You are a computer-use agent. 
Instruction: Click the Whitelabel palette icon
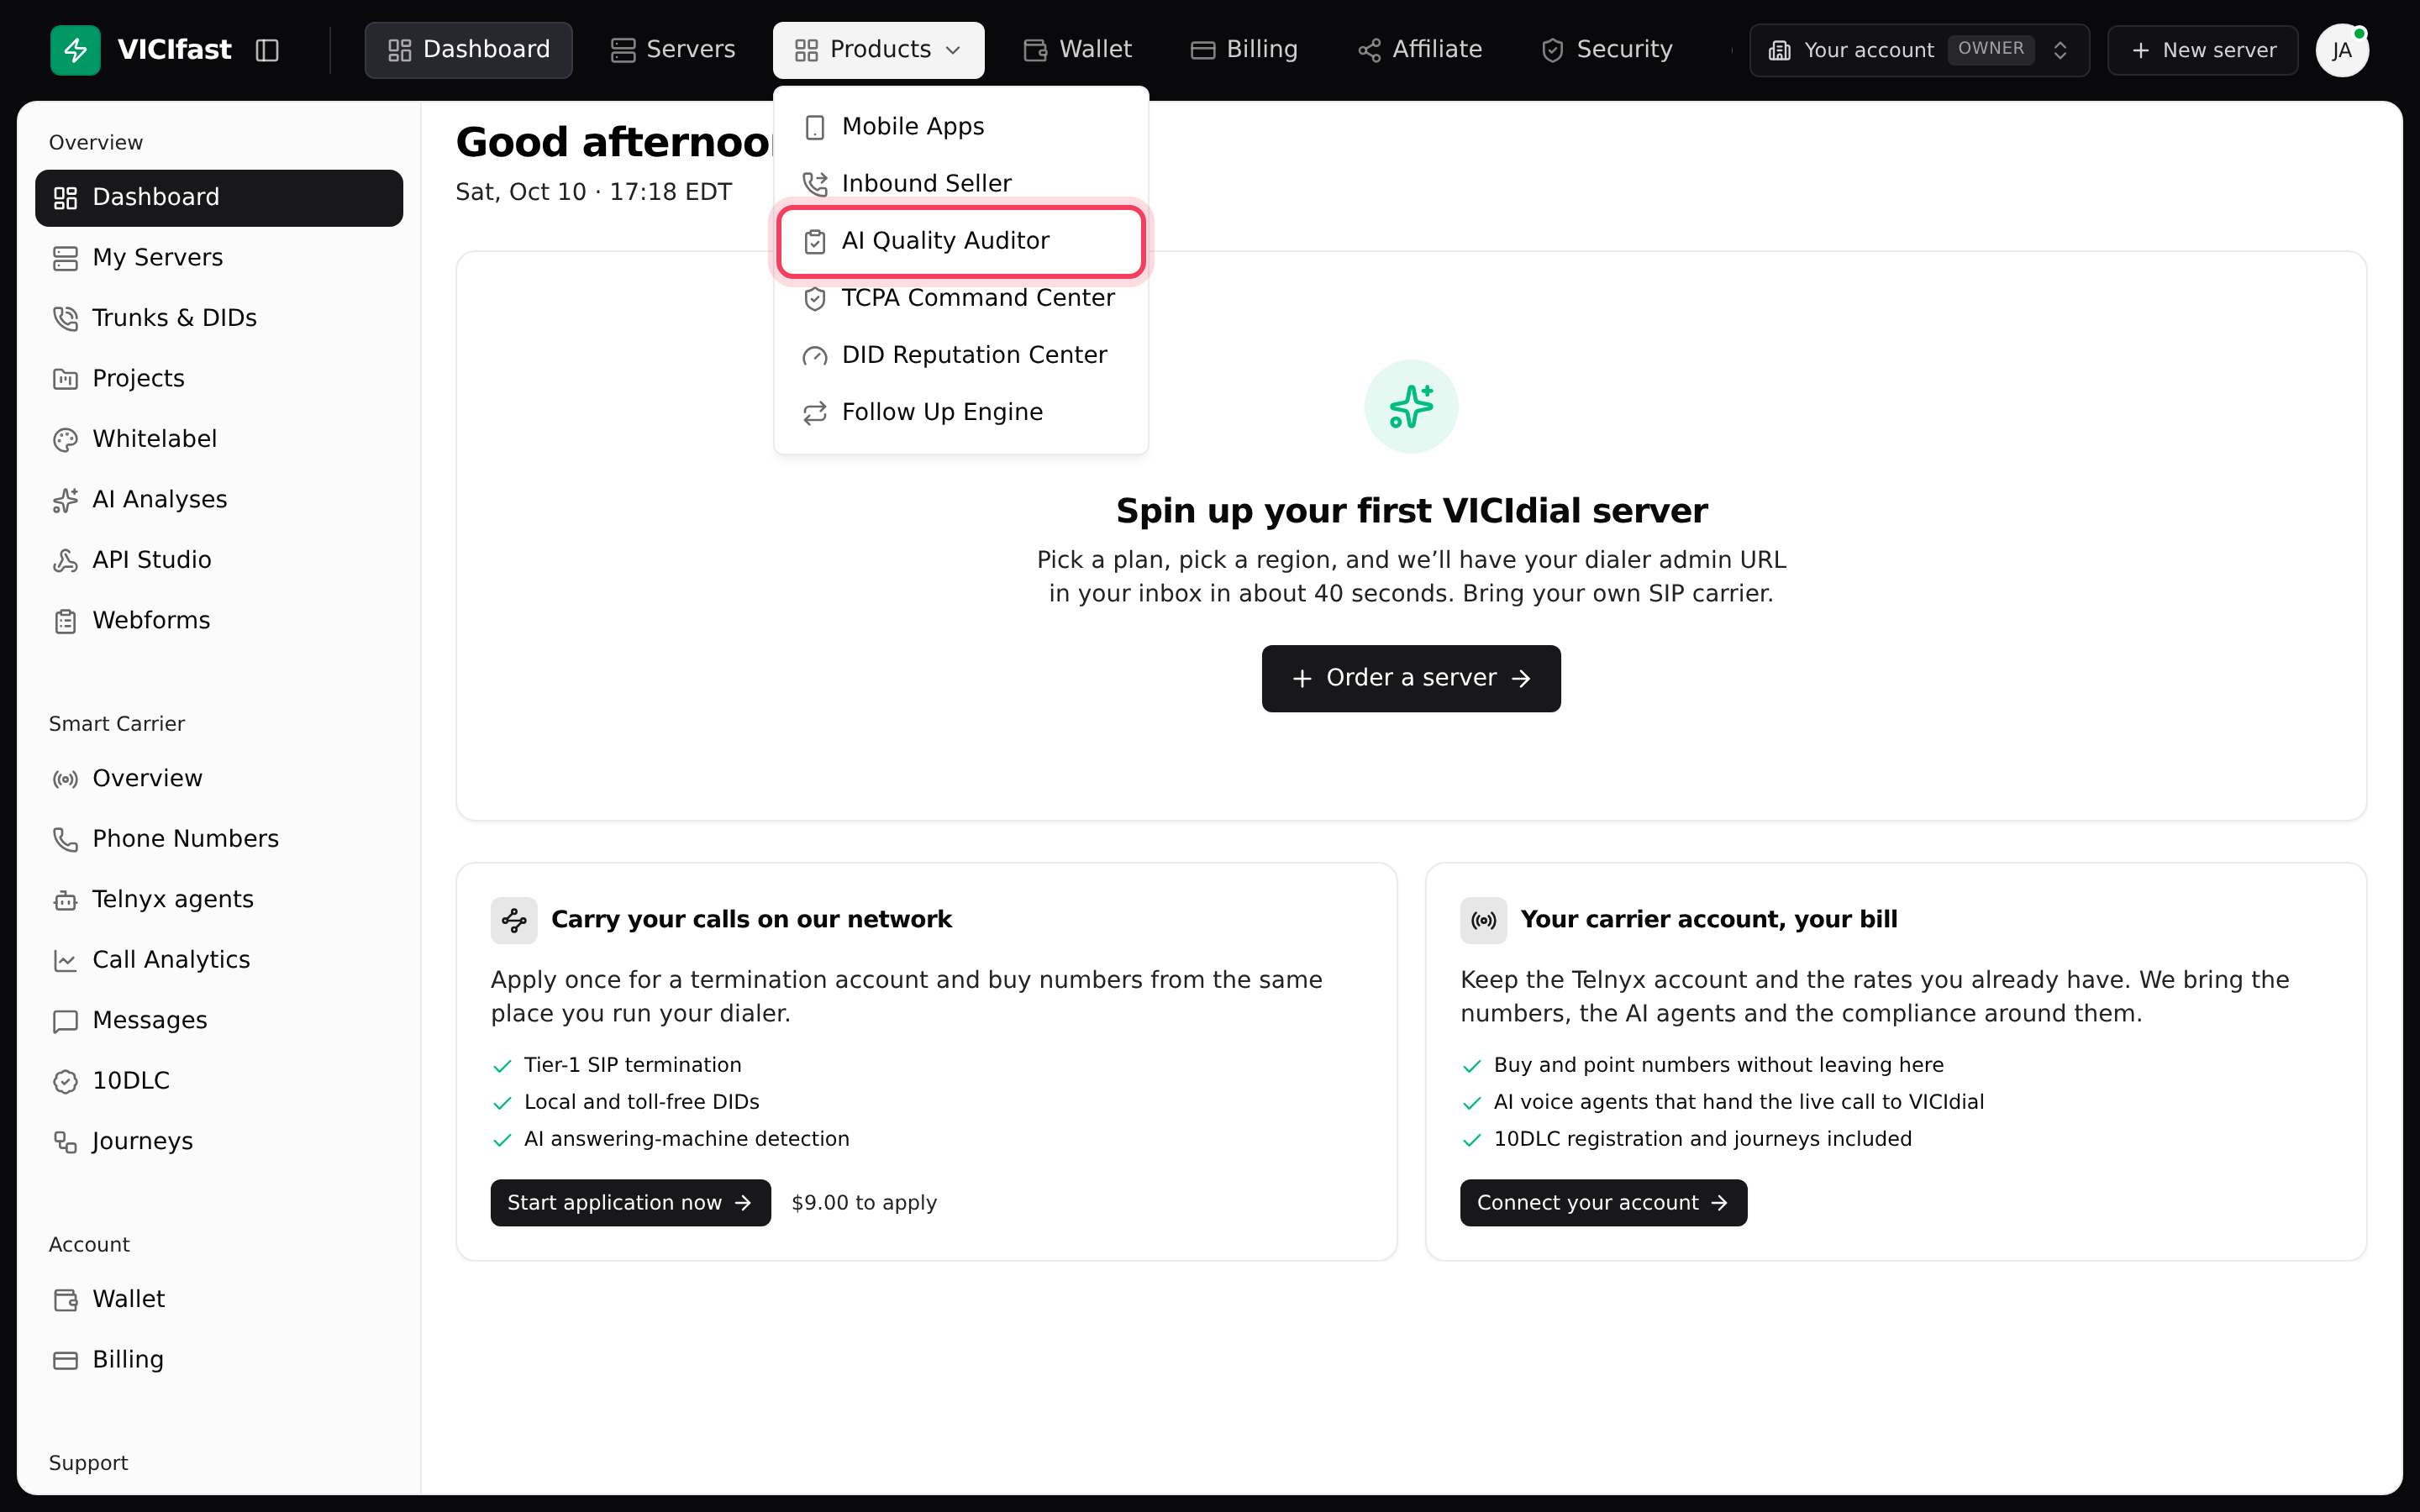pos(65,439)
